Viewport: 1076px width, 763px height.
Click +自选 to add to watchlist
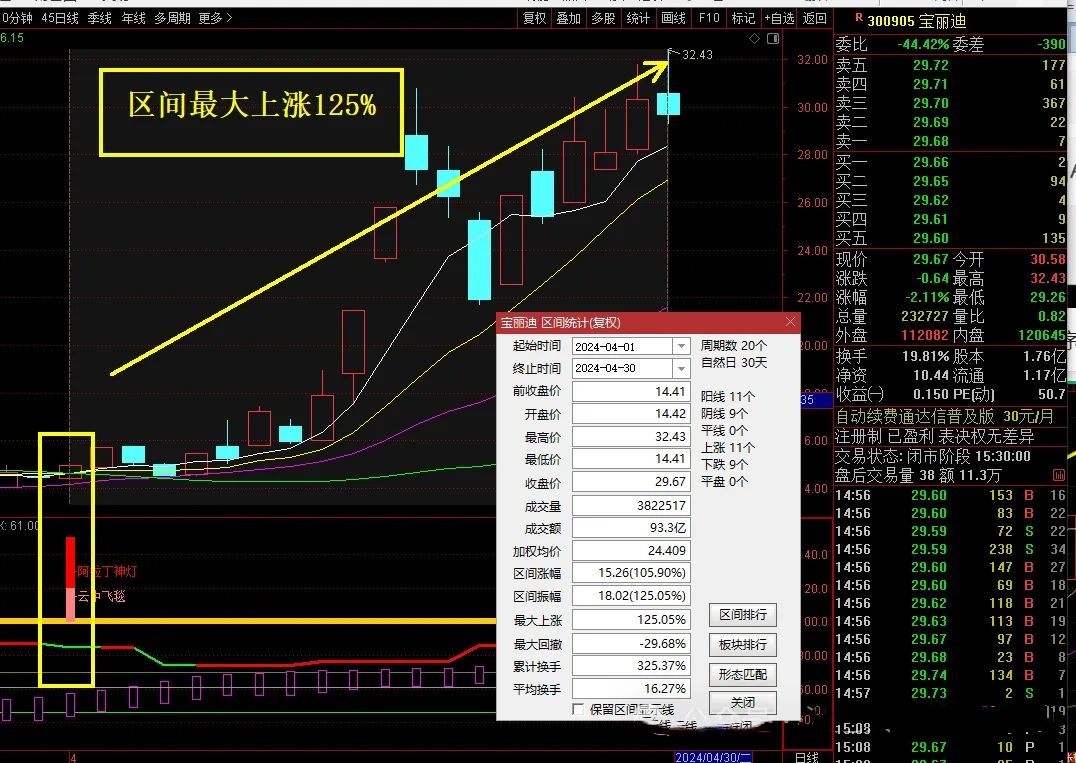pos(779,18)
